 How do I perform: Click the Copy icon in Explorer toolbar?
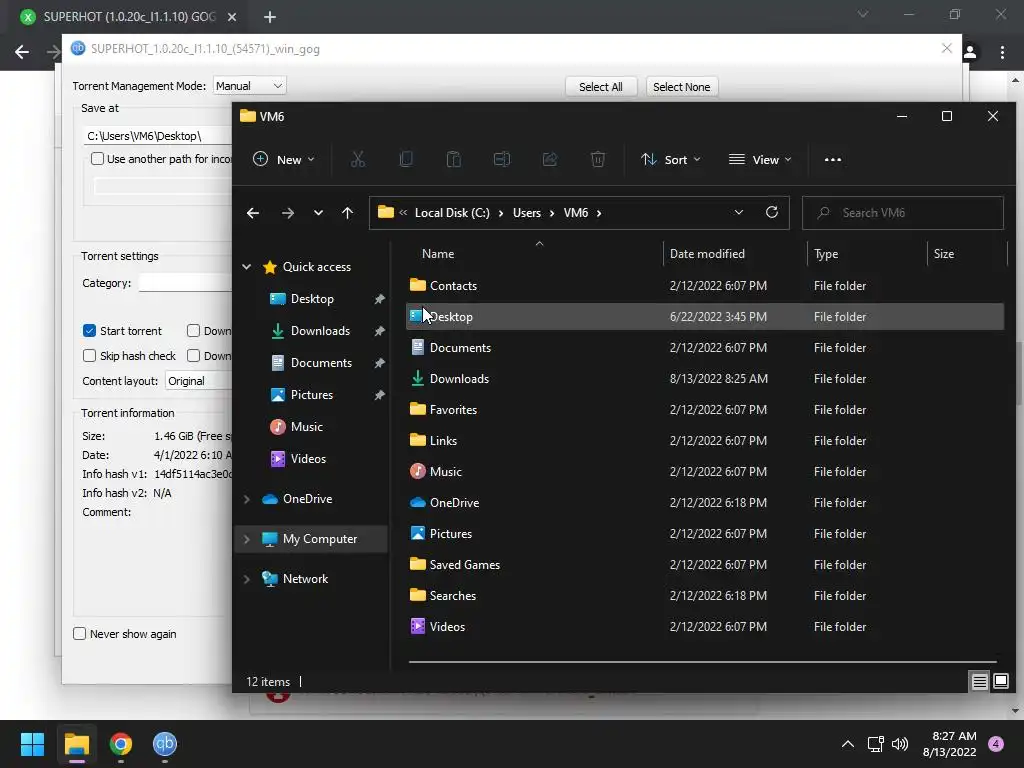406,159
